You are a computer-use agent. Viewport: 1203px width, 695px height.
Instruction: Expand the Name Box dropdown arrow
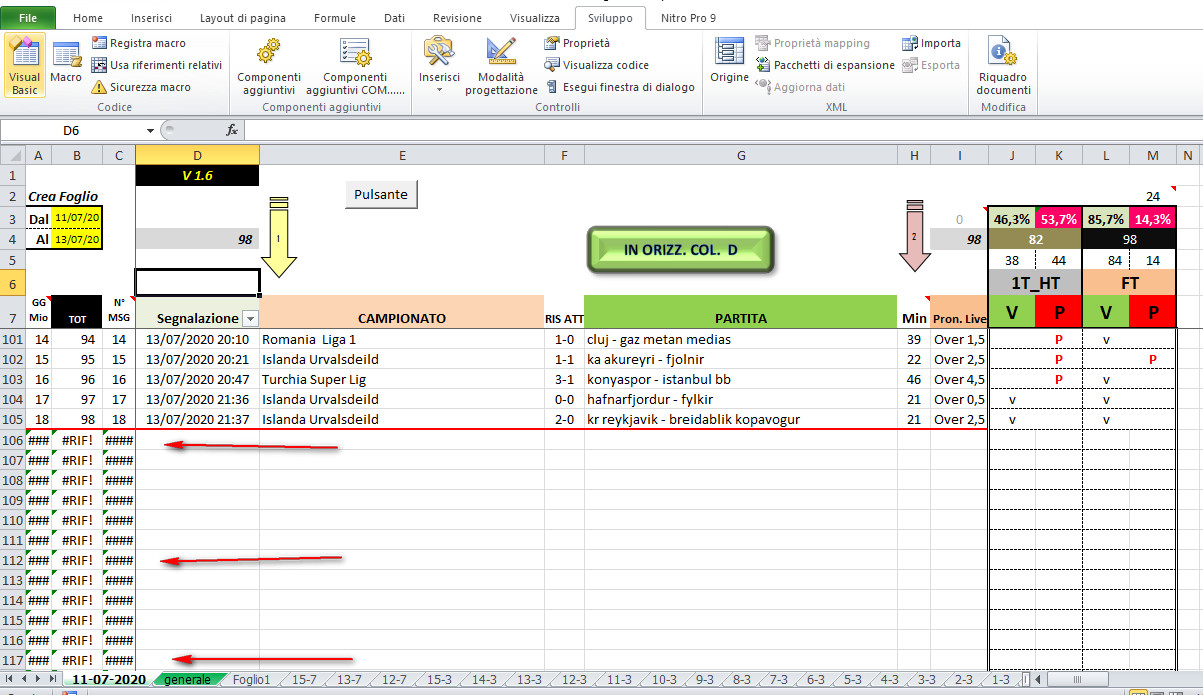coord(150,130)
